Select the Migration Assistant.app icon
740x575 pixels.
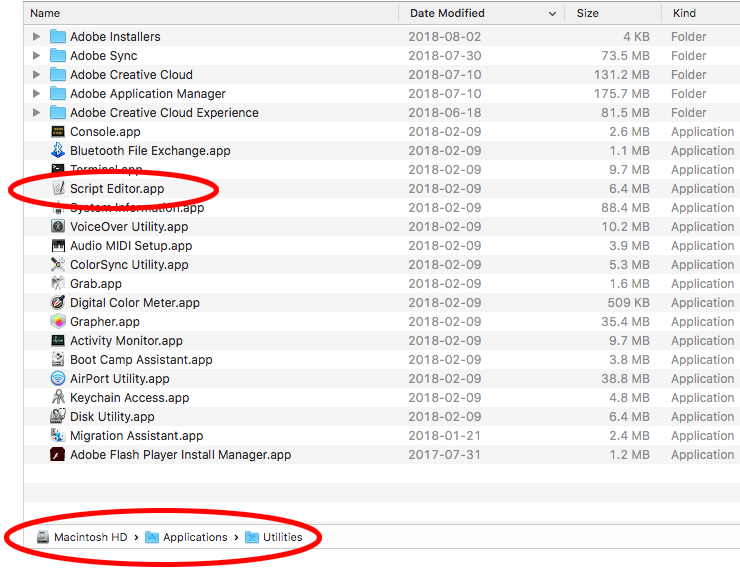click(58, 435)
